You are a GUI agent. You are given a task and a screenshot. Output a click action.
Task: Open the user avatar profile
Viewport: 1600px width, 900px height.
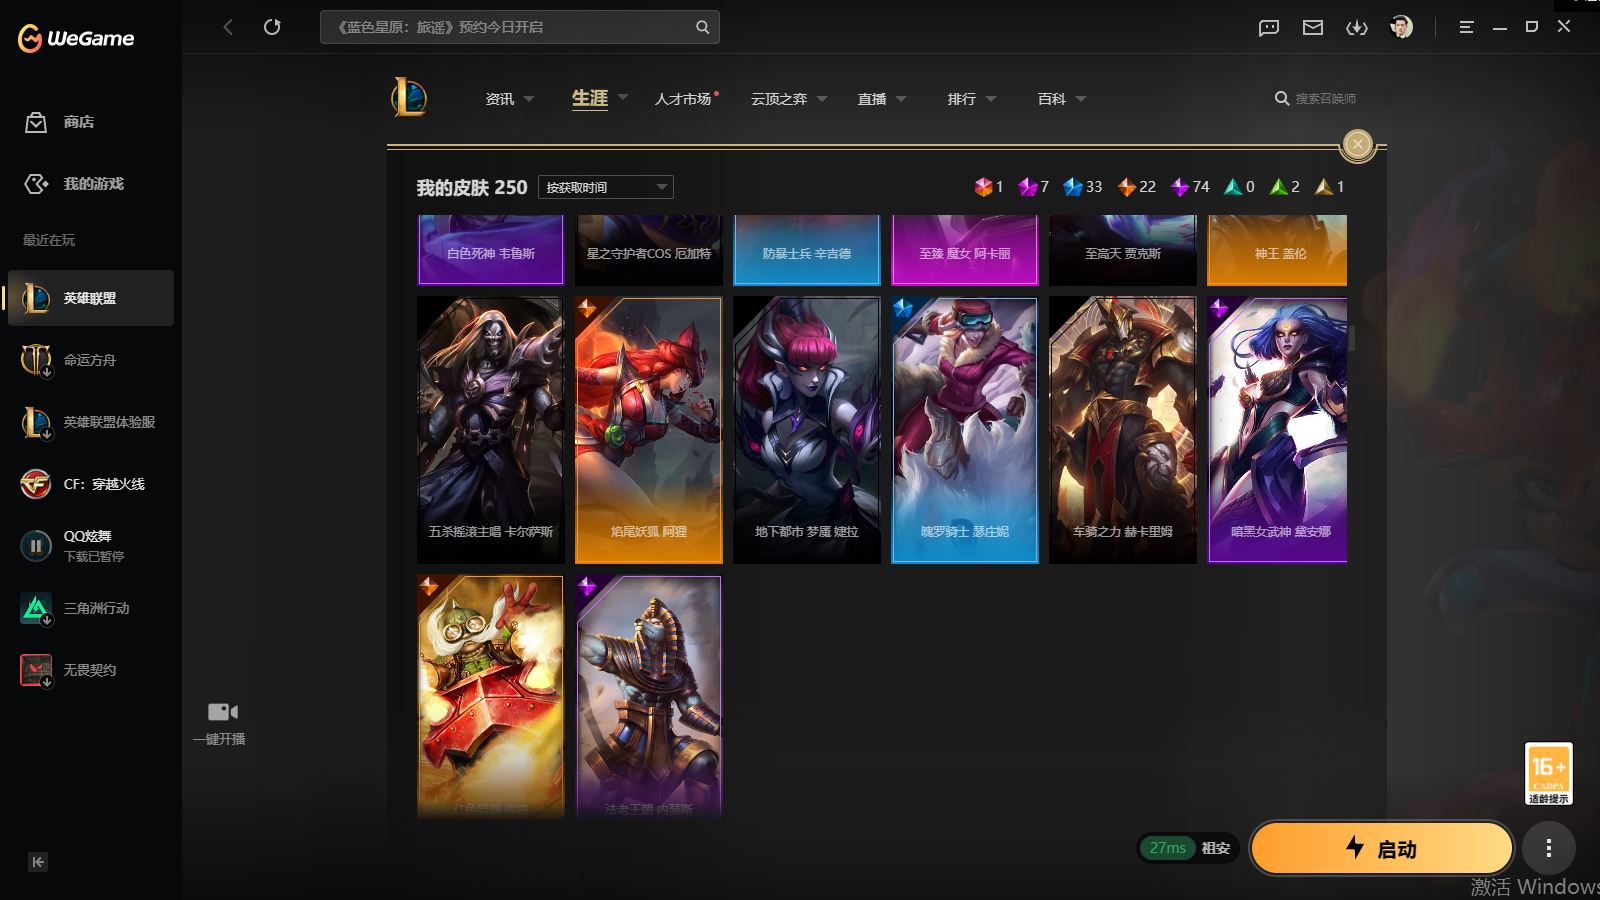pos(1401,27)
